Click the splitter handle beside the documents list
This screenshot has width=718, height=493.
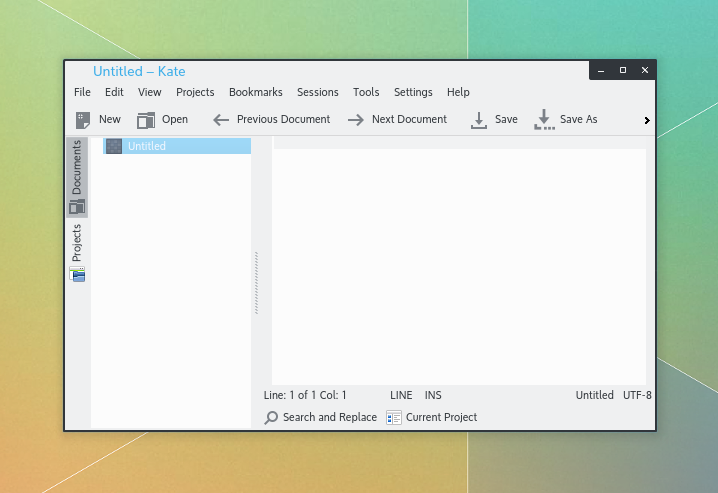tap(256, 283)
